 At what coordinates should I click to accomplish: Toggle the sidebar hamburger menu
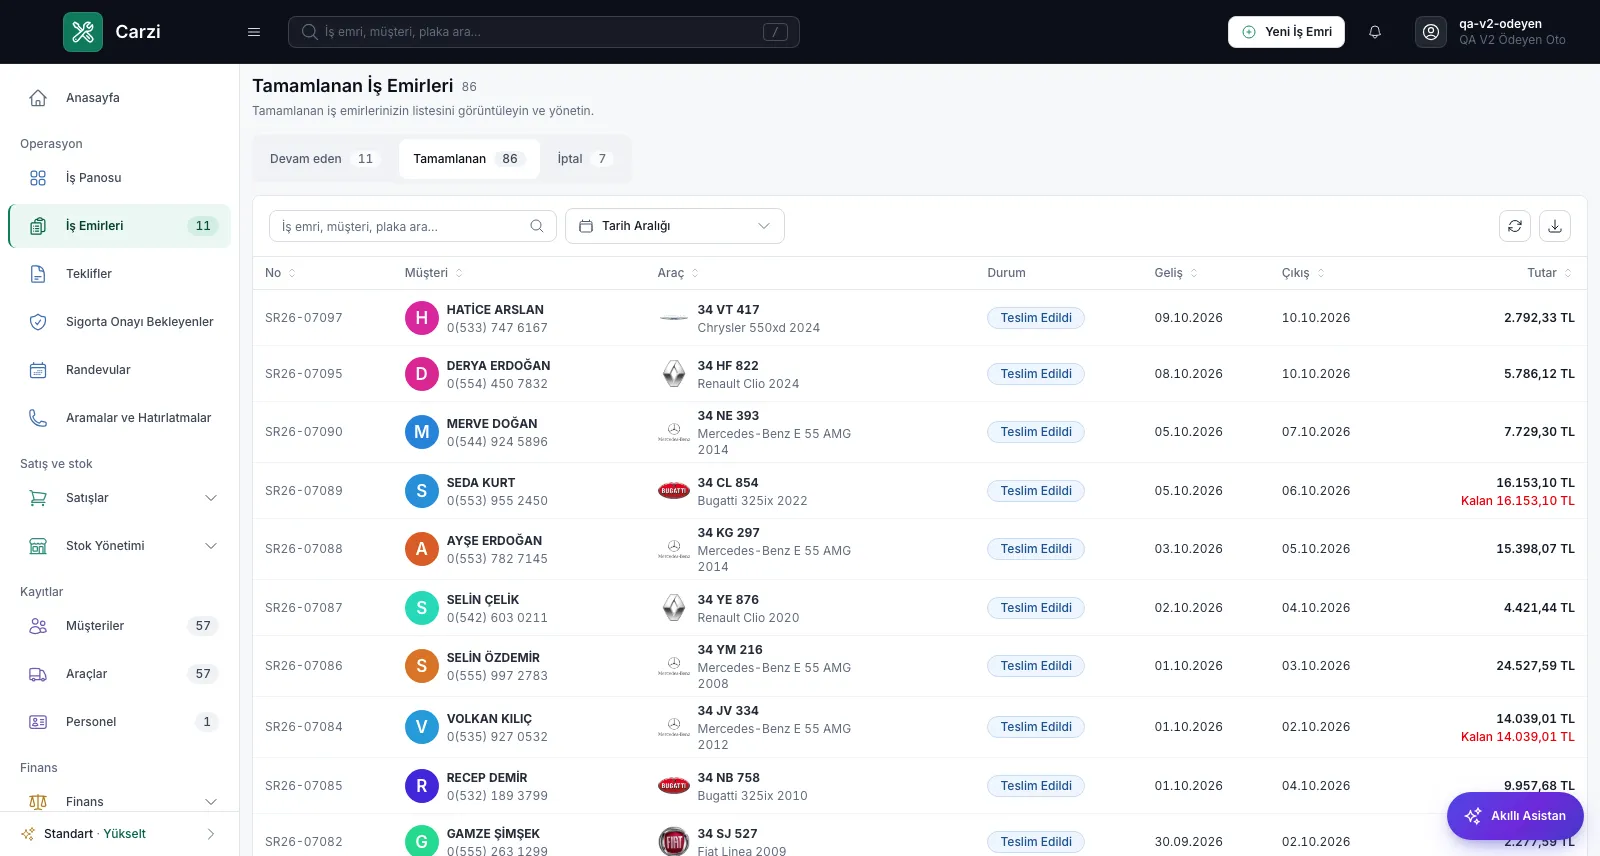coord(254,32)
